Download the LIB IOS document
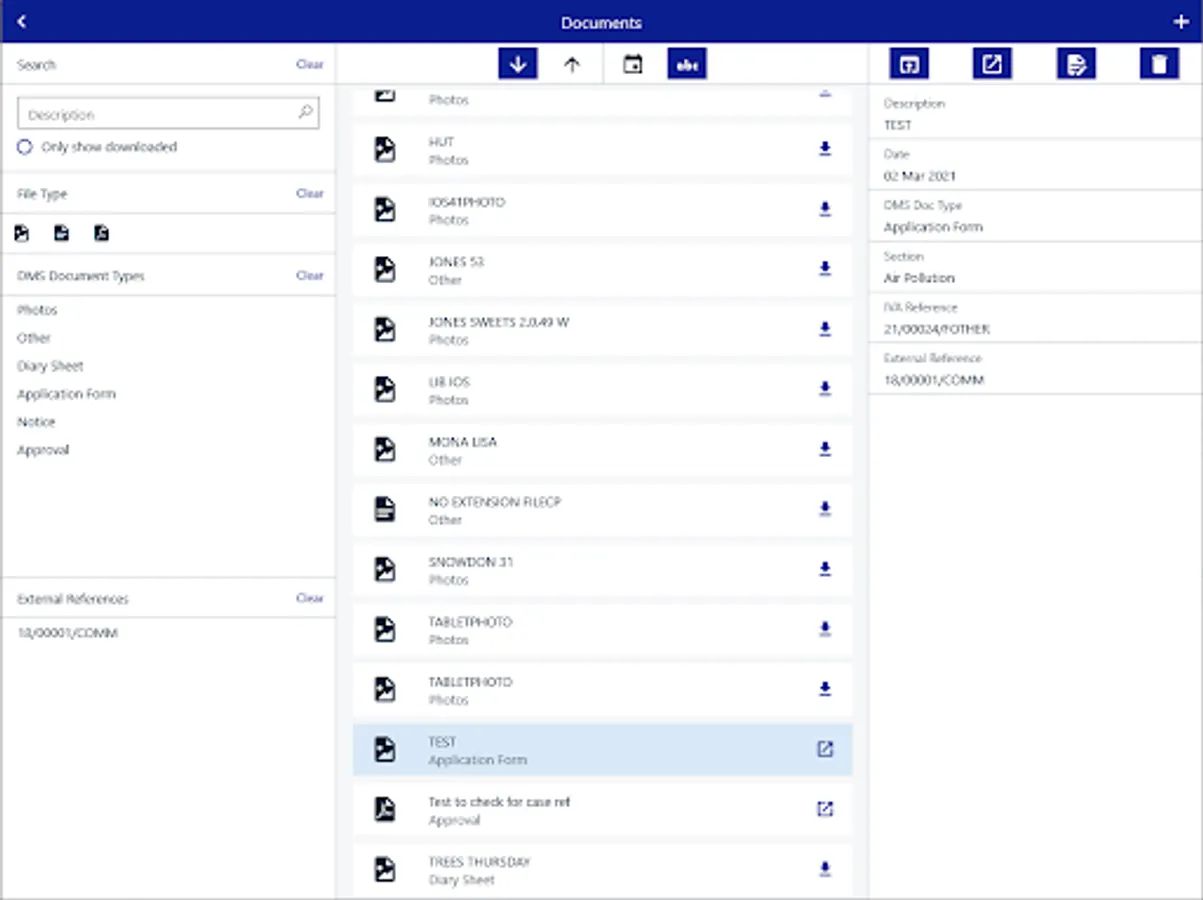The height and width of the screenshot is (900, 1203). [825, 389]
